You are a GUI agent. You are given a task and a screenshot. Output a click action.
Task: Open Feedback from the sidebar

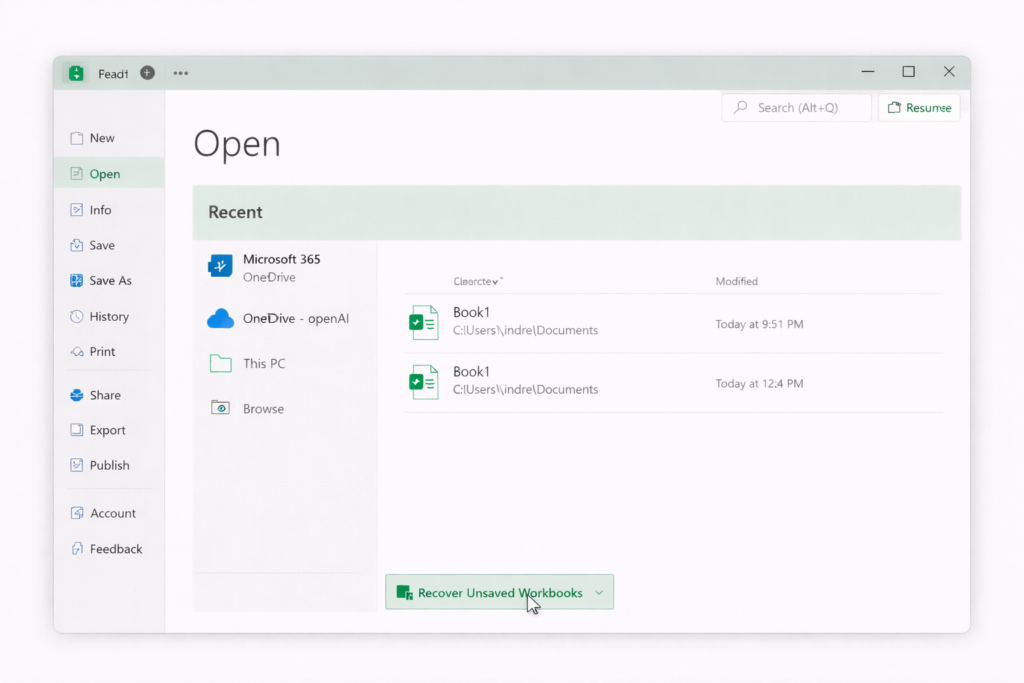click(109, 548)
